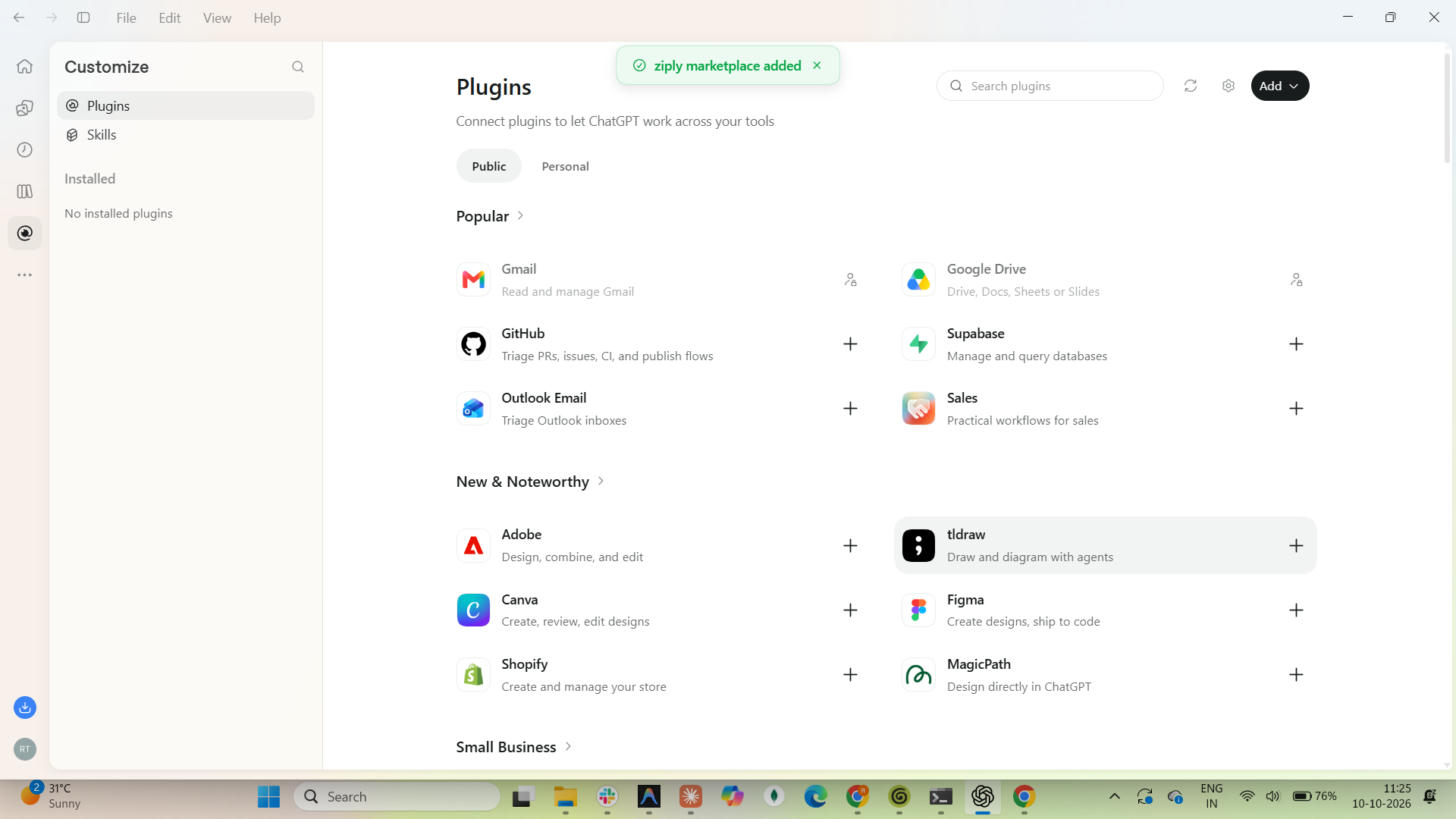This screenshot has width=1456, height=819.
Task: Select the Public tab
Action: tap(489, 166)
